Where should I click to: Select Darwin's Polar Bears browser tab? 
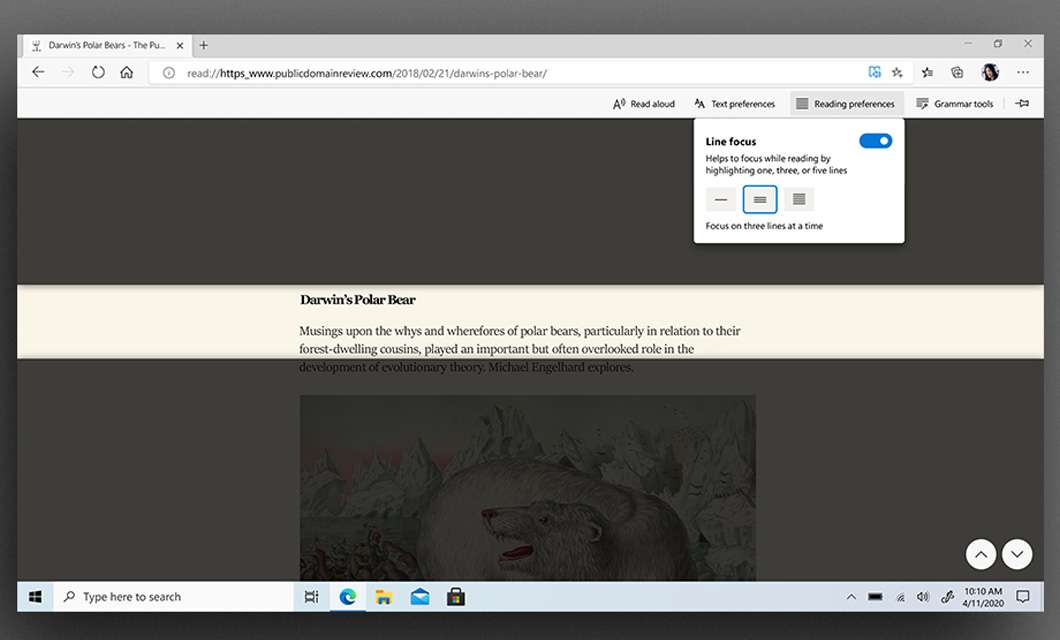click(x=108, y=45)
